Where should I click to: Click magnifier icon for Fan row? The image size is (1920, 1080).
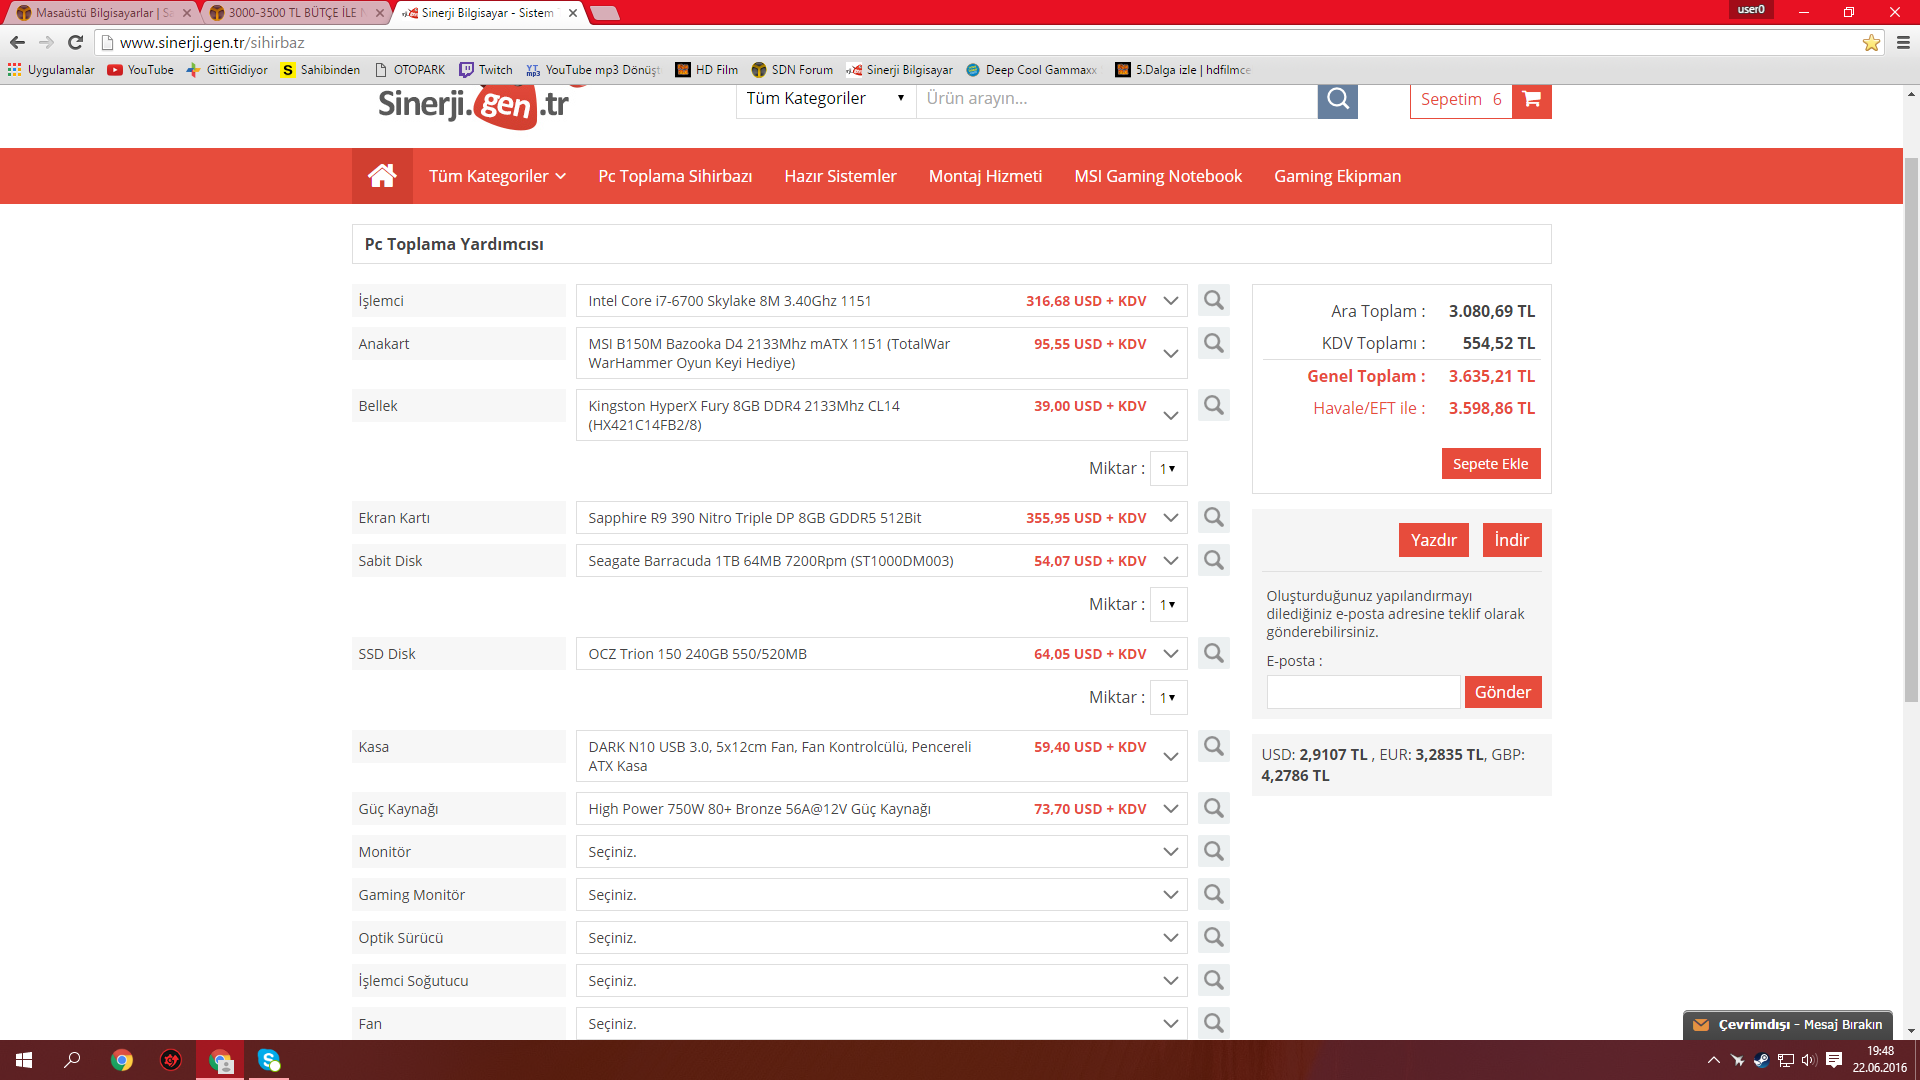pyautogui.click(x=1214, y=1023)
